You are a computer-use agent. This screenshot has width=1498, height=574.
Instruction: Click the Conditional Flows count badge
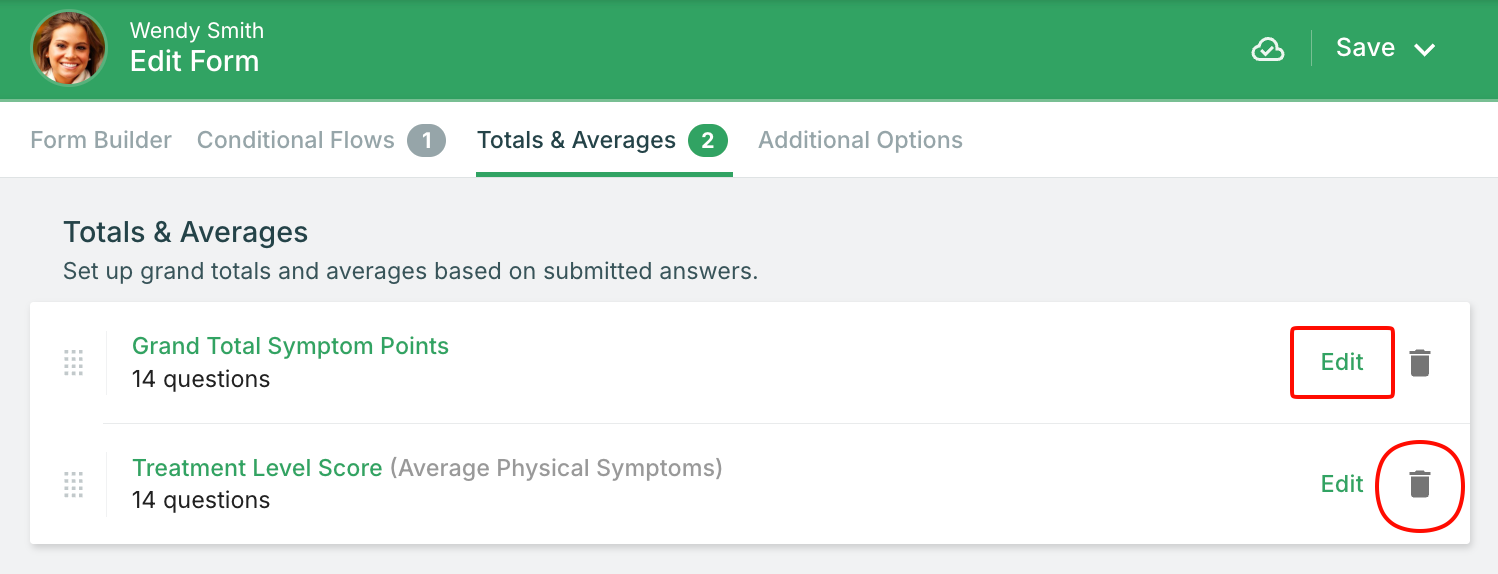click(426, 141)
